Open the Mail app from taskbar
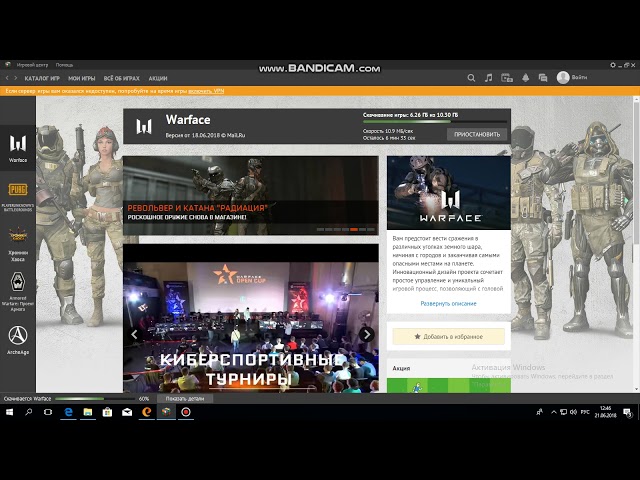640x480 pixels. click(x=127, y=412)
